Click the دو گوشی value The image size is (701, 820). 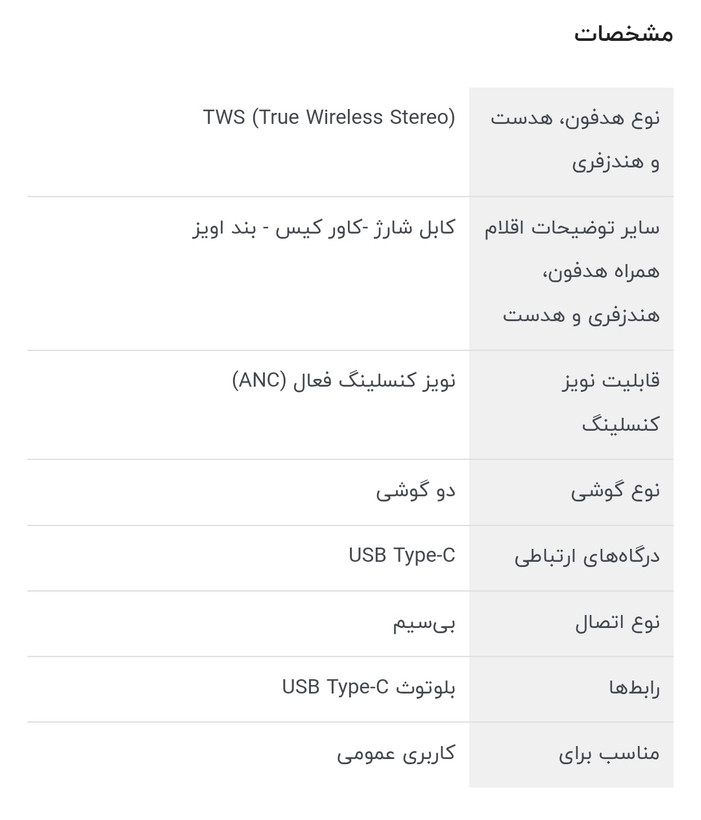(x=415, y=490)
